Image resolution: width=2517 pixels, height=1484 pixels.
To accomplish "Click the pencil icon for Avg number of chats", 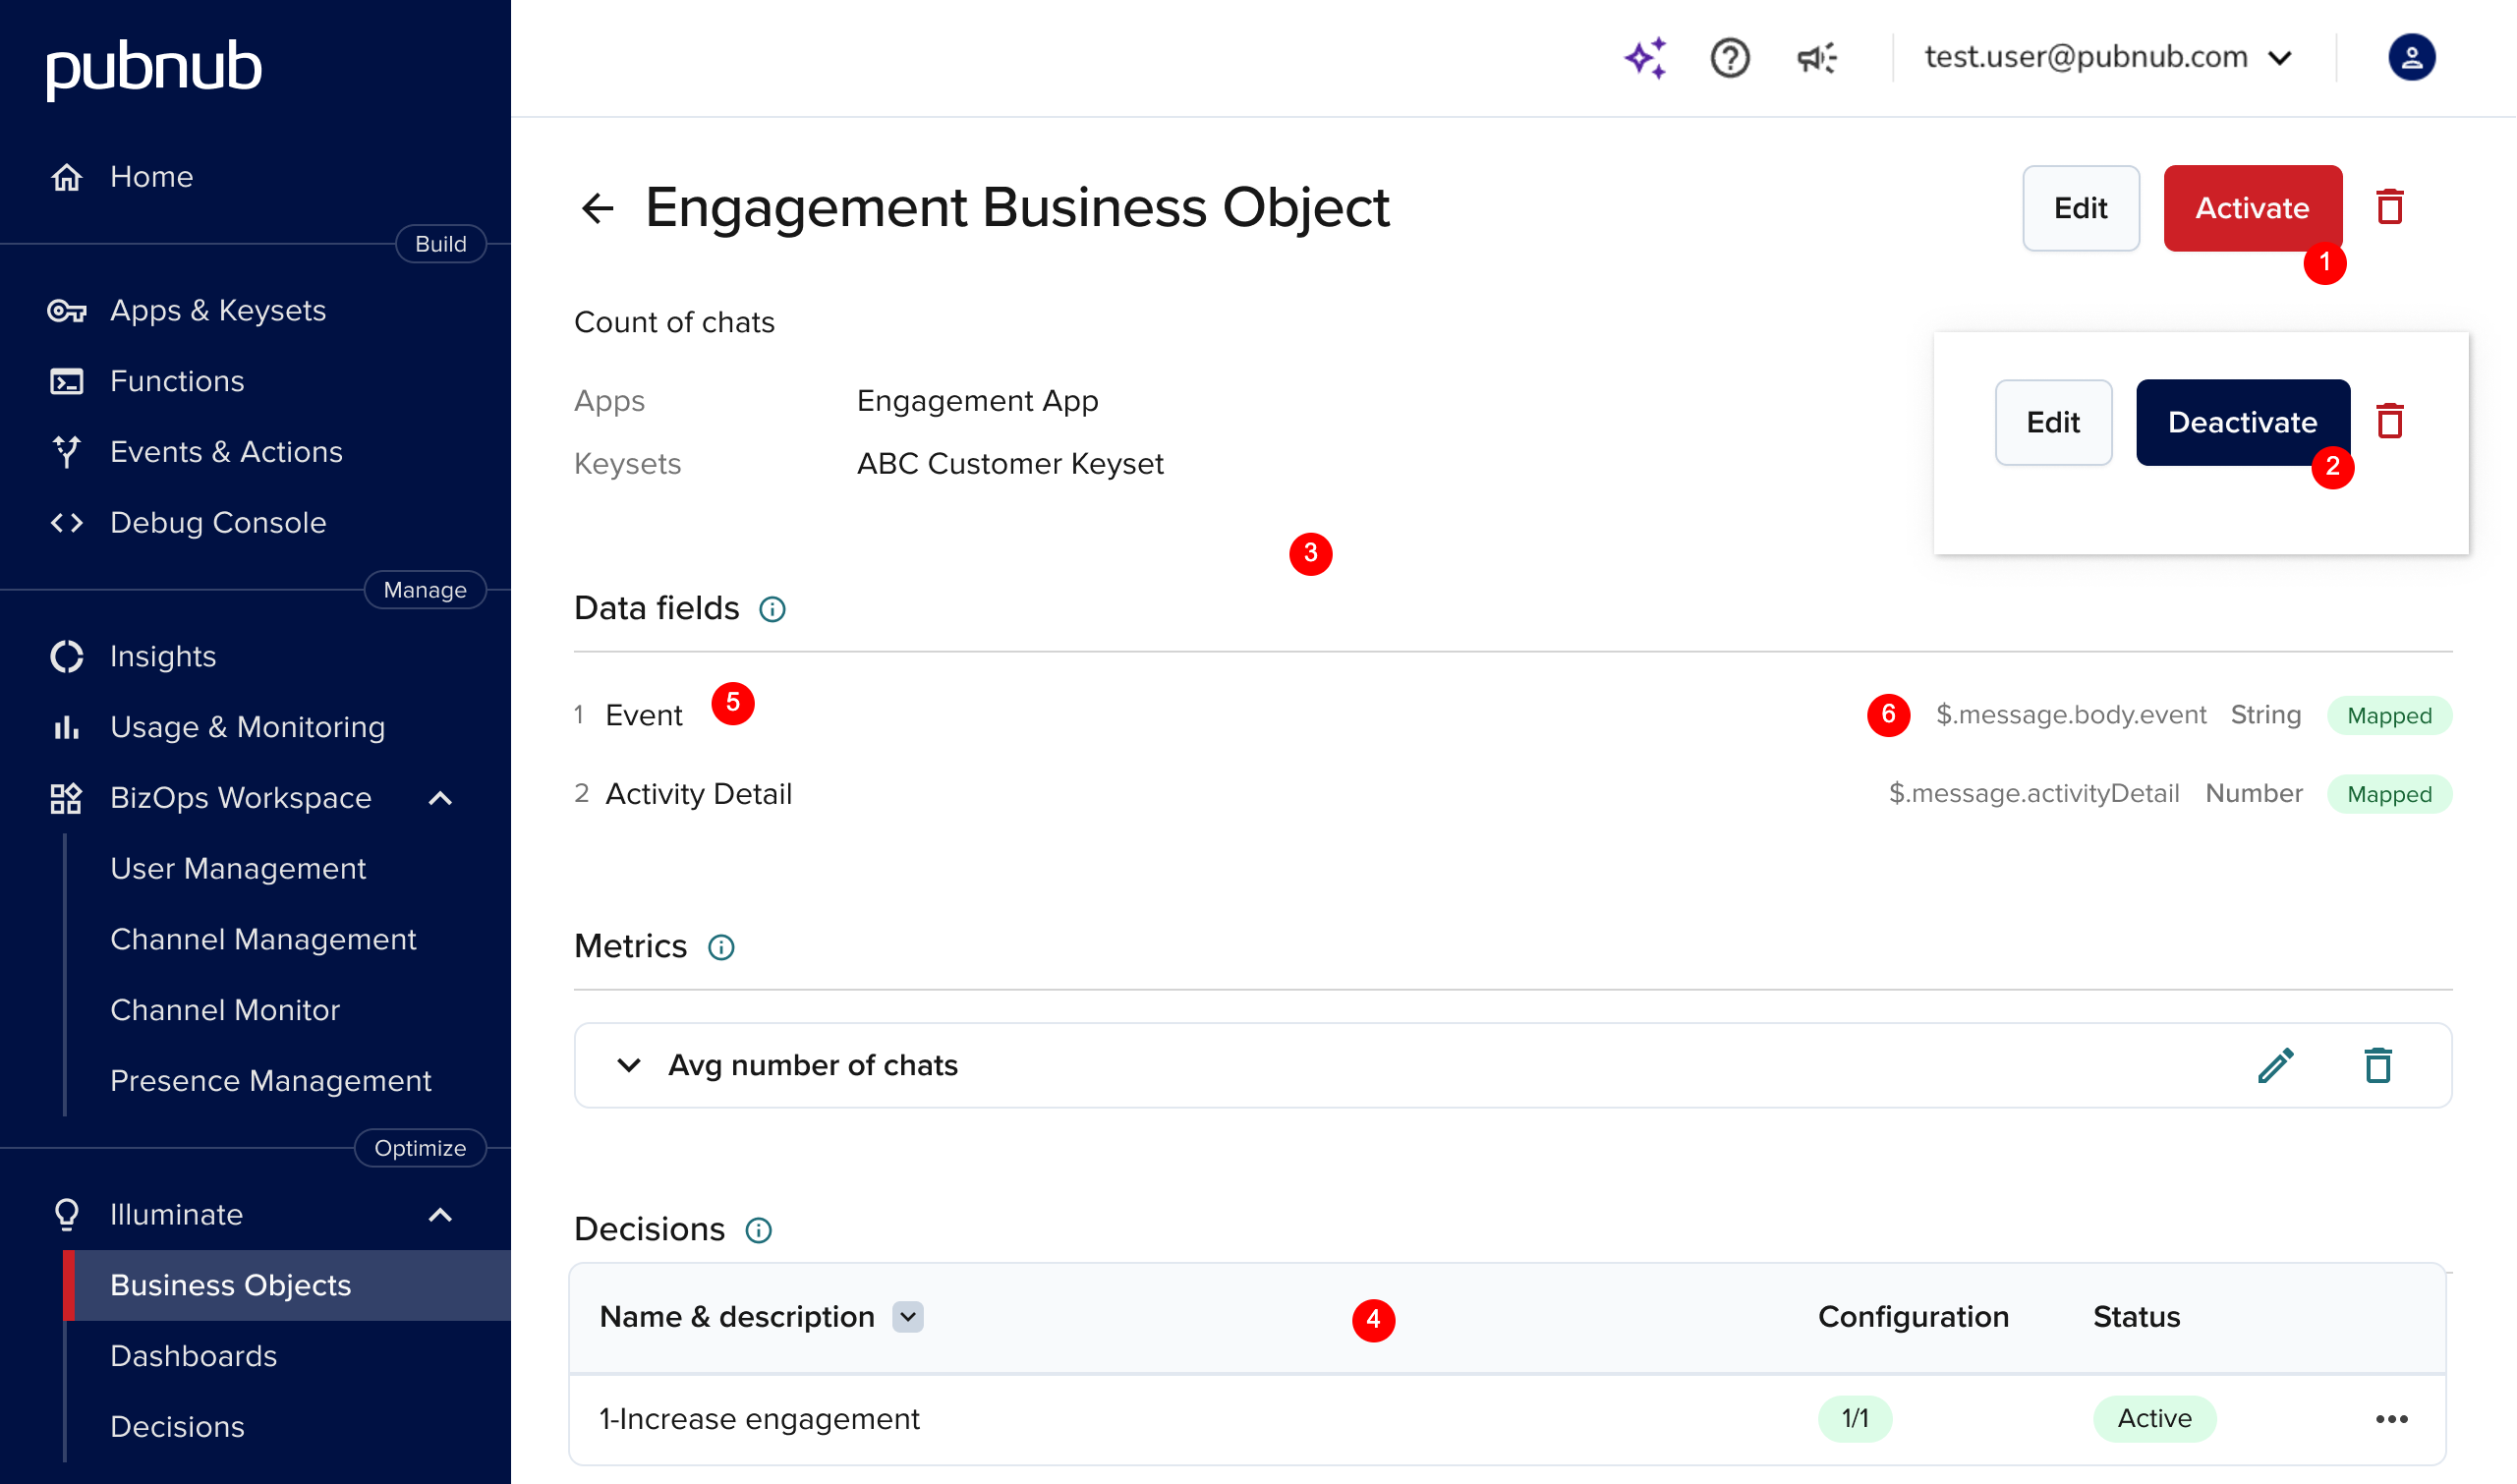I will (x=2275, y=1065).
